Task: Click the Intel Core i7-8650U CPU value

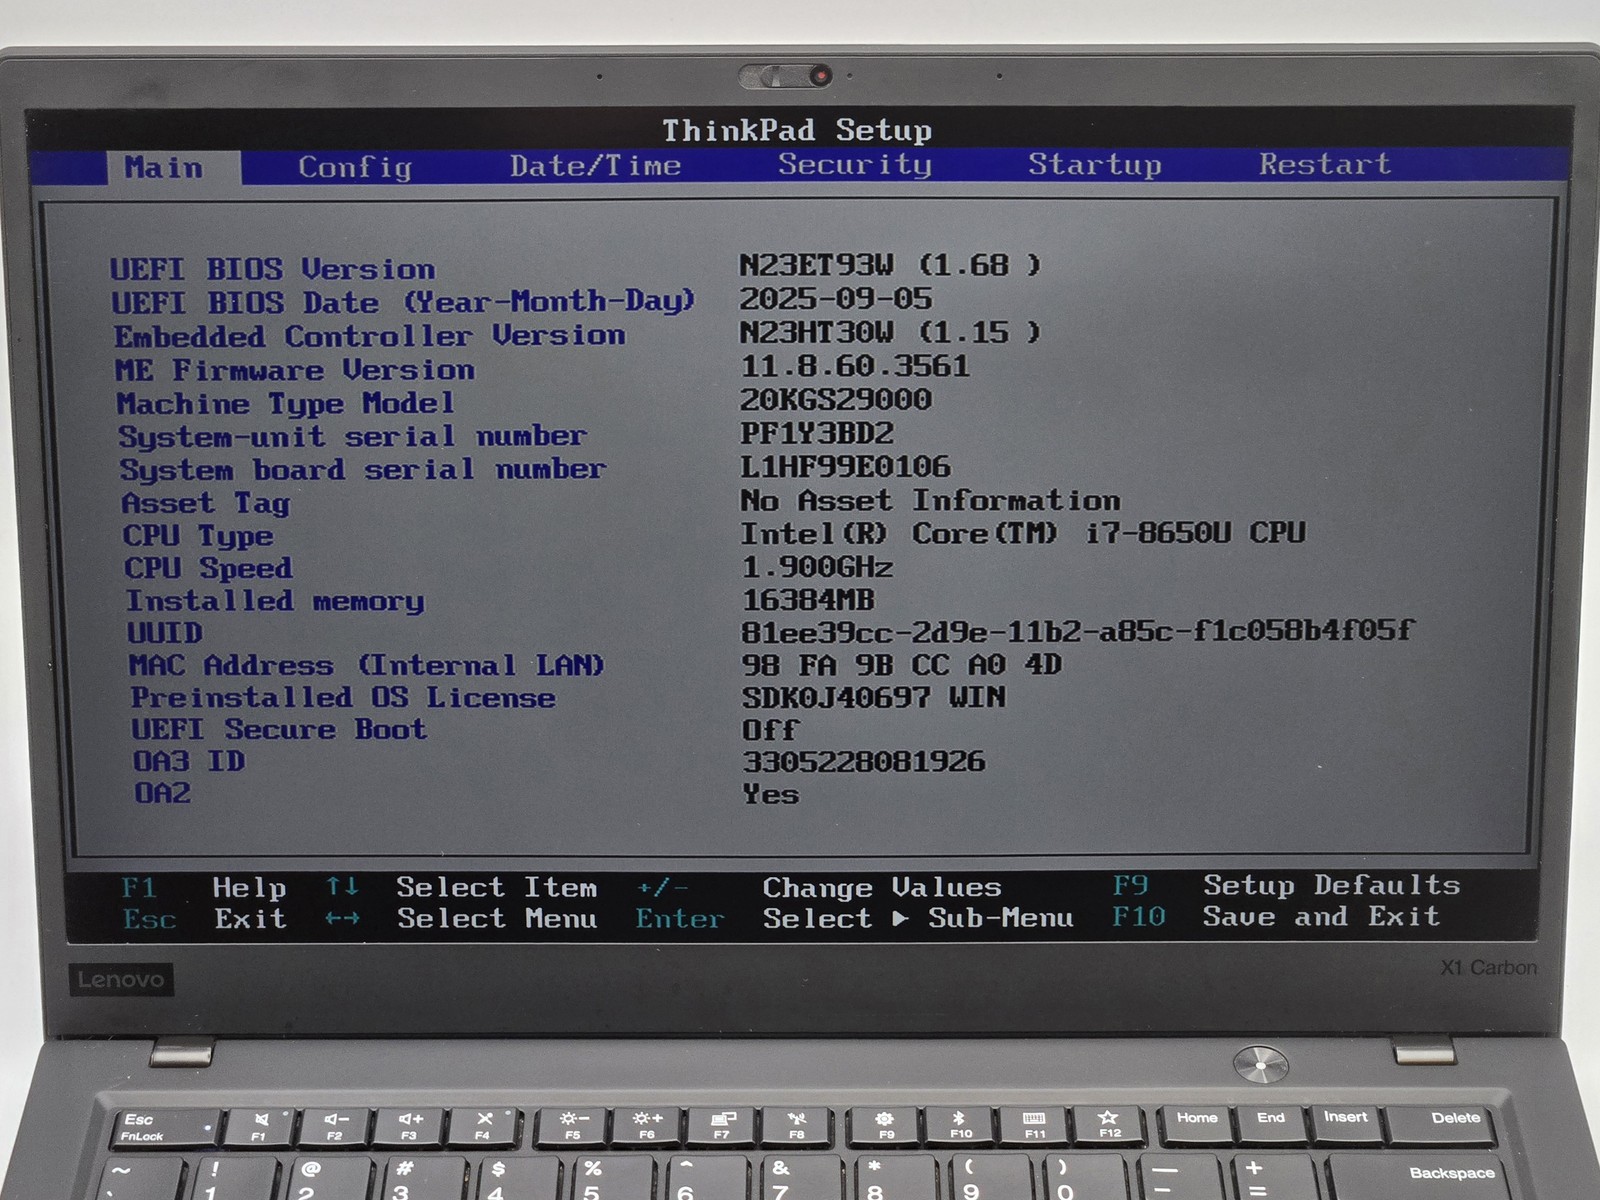Action: [1023, 533]
